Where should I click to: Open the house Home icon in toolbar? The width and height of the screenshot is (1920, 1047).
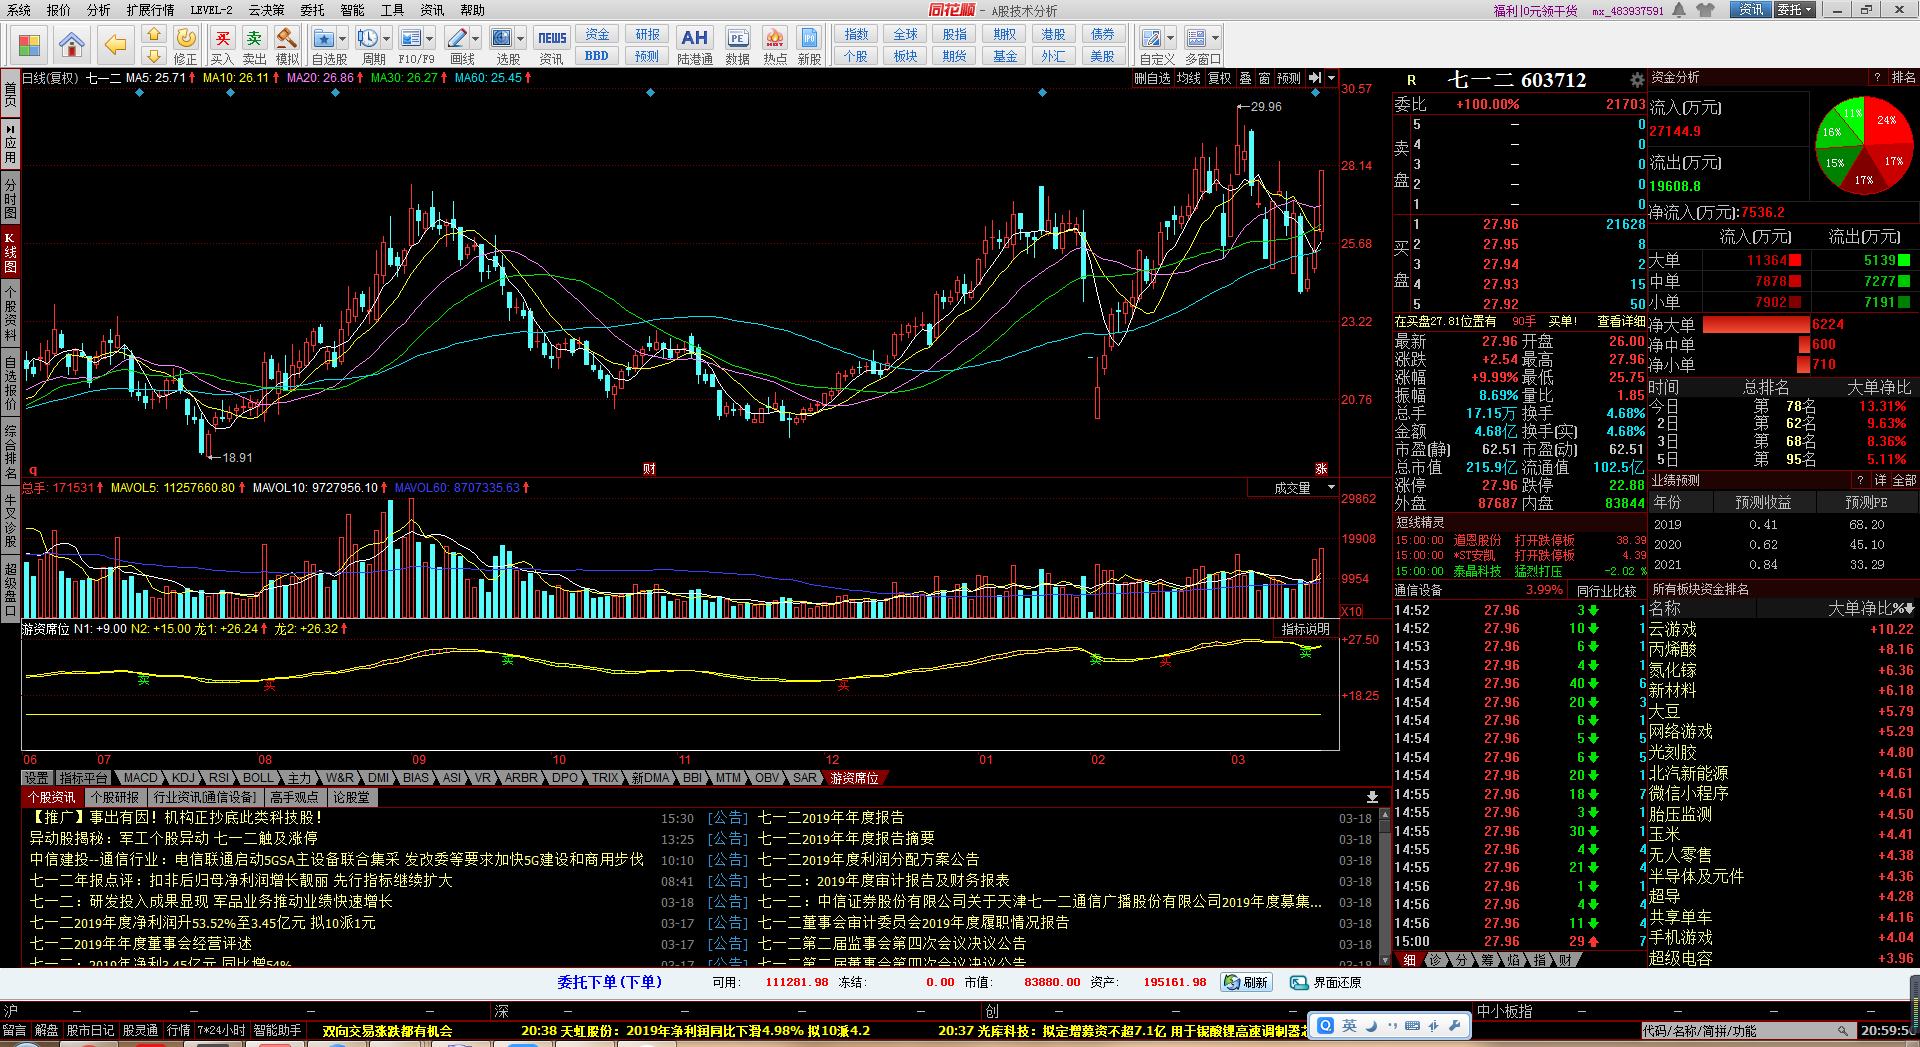tap(71, 45)
